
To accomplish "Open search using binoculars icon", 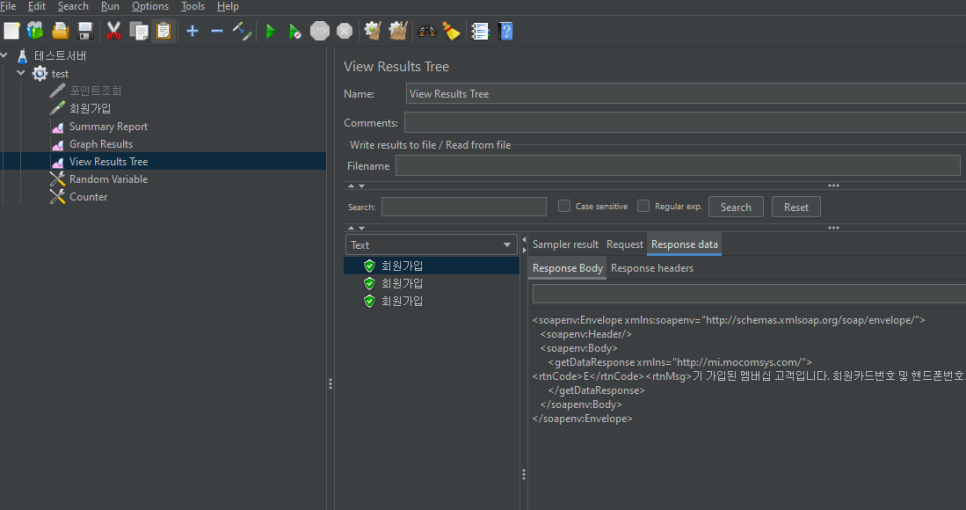I will point(426,31).
